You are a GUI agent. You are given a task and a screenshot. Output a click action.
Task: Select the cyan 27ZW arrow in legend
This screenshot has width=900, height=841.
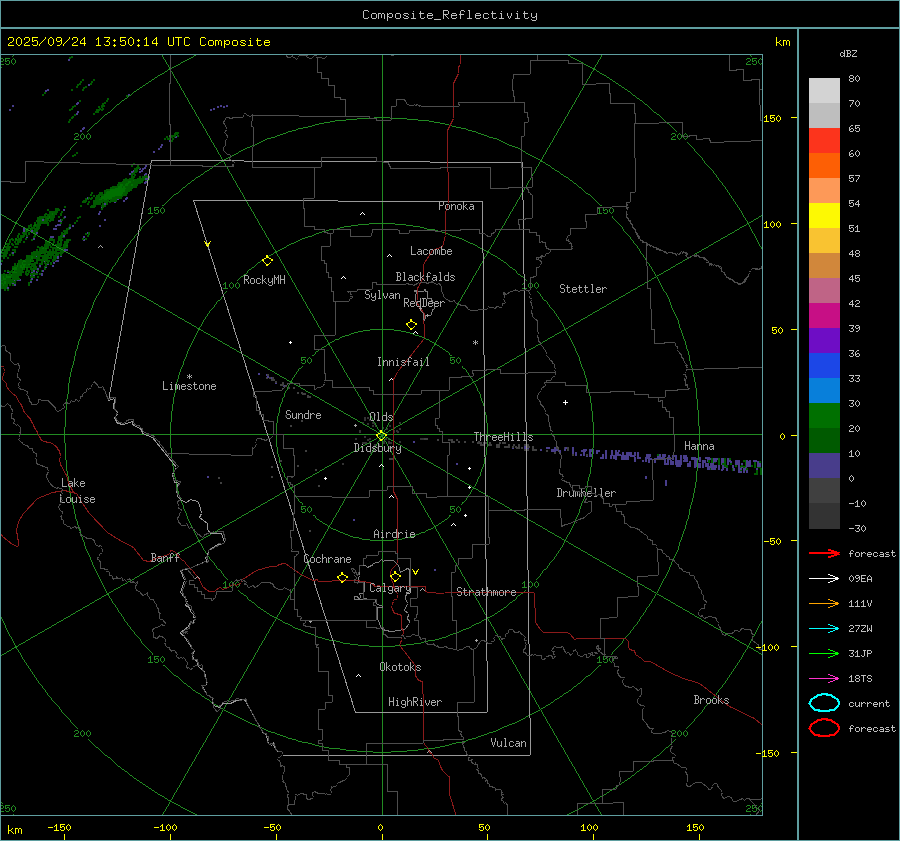click(x=823, y=628)
